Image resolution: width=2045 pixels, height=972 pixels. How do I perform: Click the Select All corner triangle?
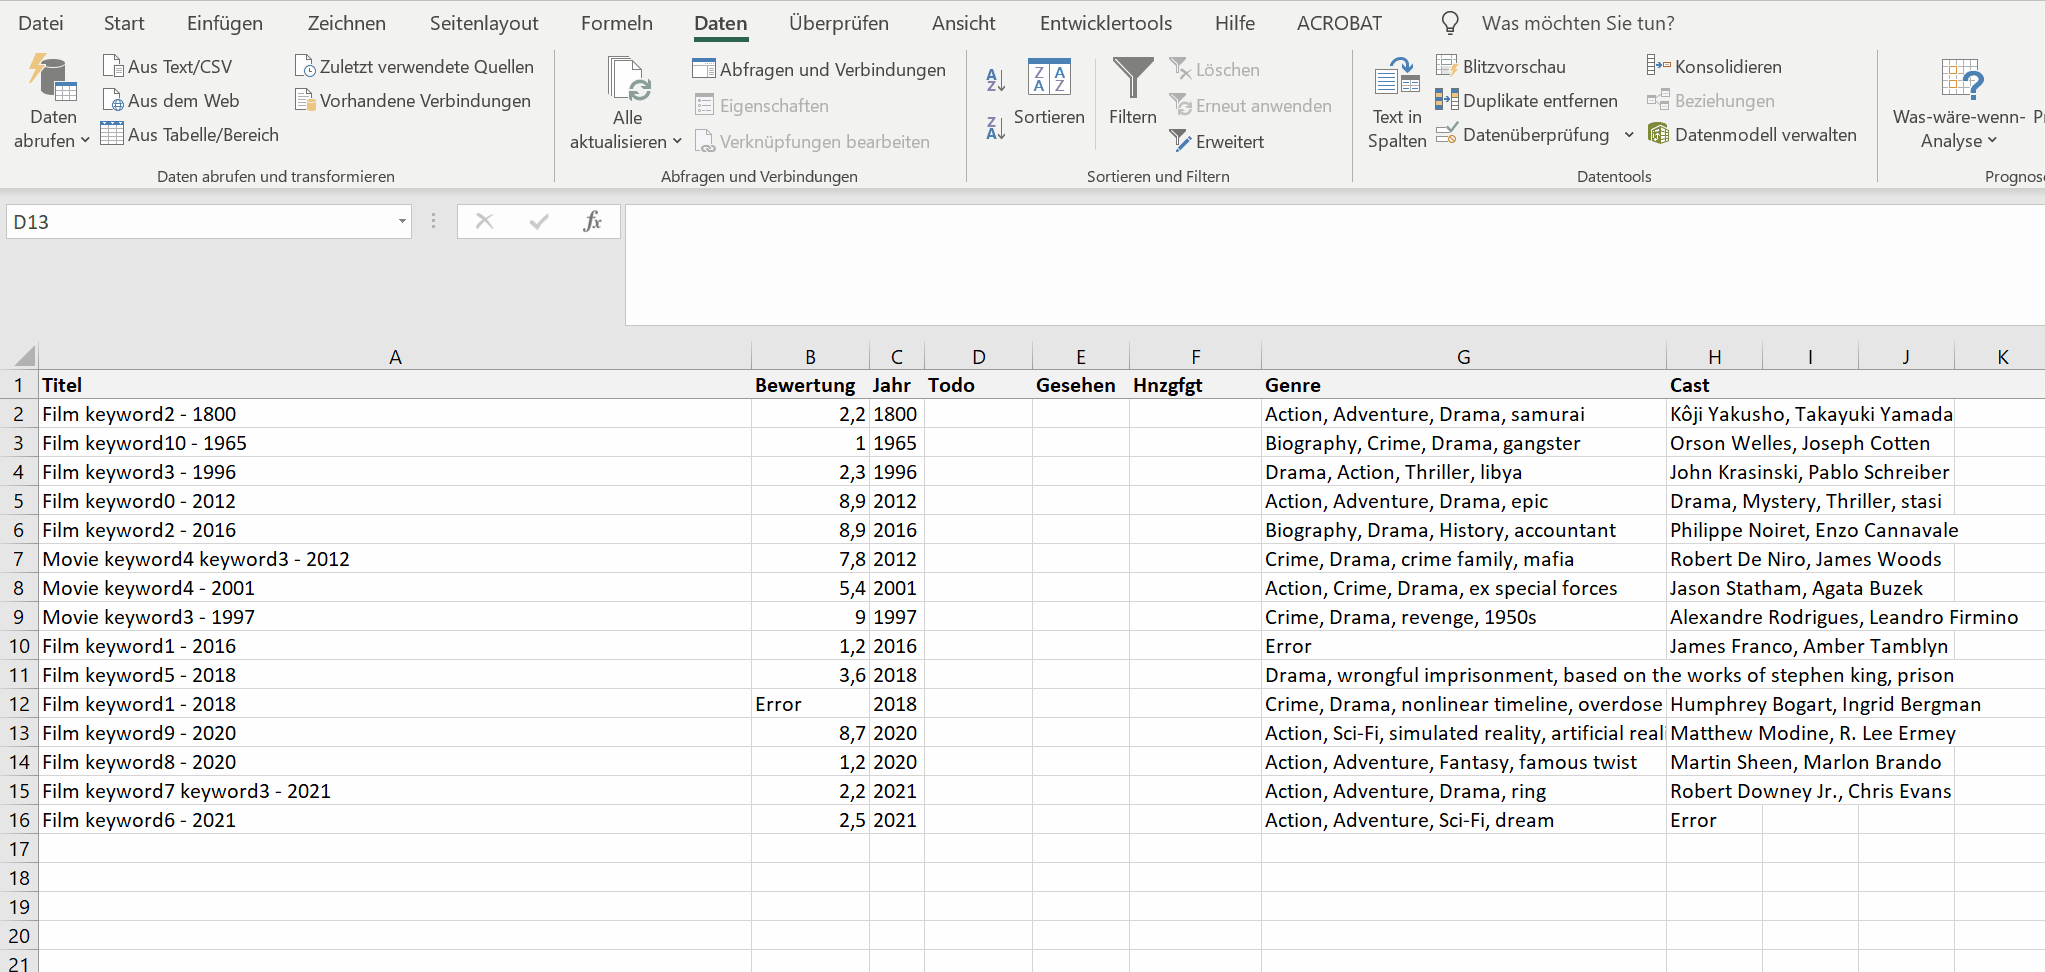[x=24, y=356]
